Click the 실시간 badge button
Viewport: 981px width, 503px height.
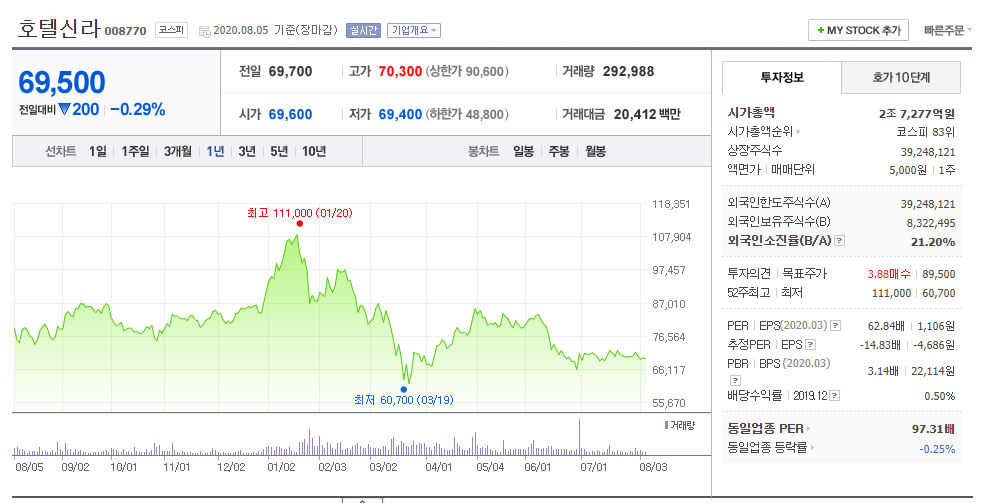363,30
